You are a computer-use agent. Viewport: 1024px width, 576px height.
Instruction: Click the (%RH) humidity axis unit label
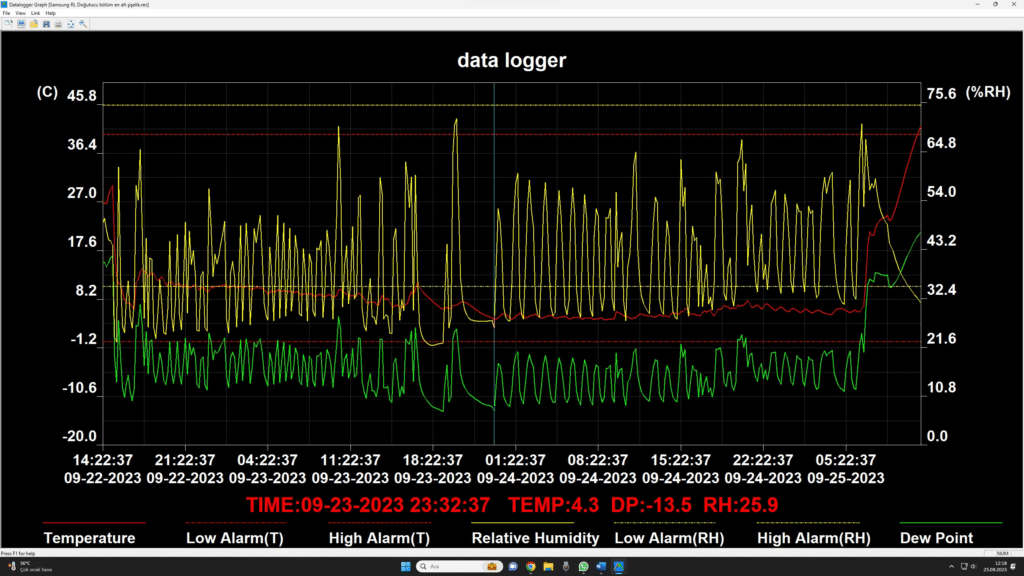pyautogui.click(x=988, y=92)
